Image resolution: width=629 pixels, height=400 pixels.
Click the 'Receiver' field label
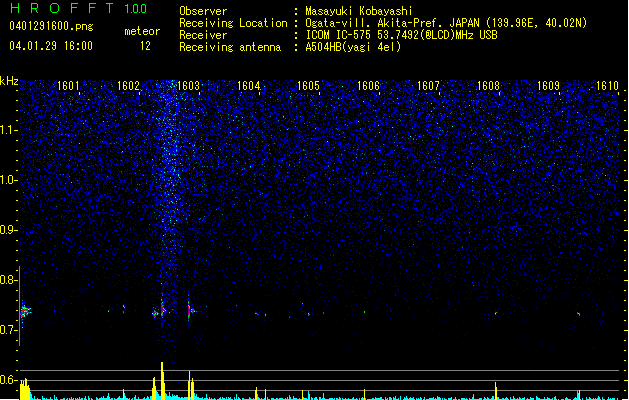(x=203, y=35)
